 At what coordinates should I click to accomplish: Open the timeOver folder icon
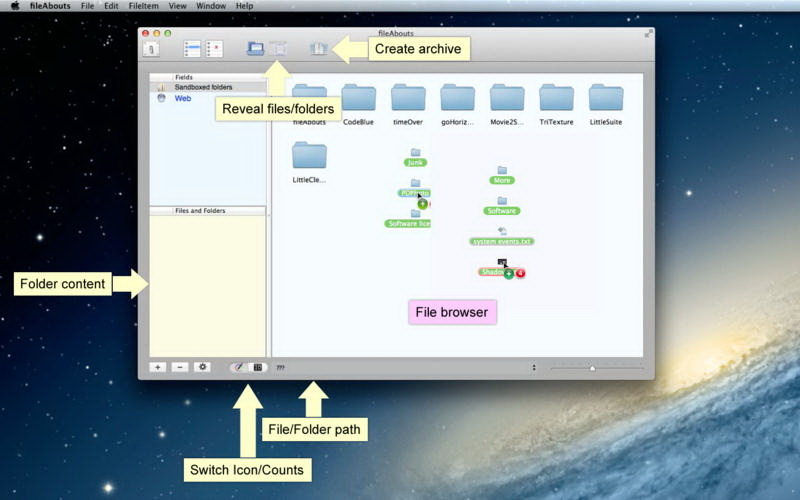(408, 98)
